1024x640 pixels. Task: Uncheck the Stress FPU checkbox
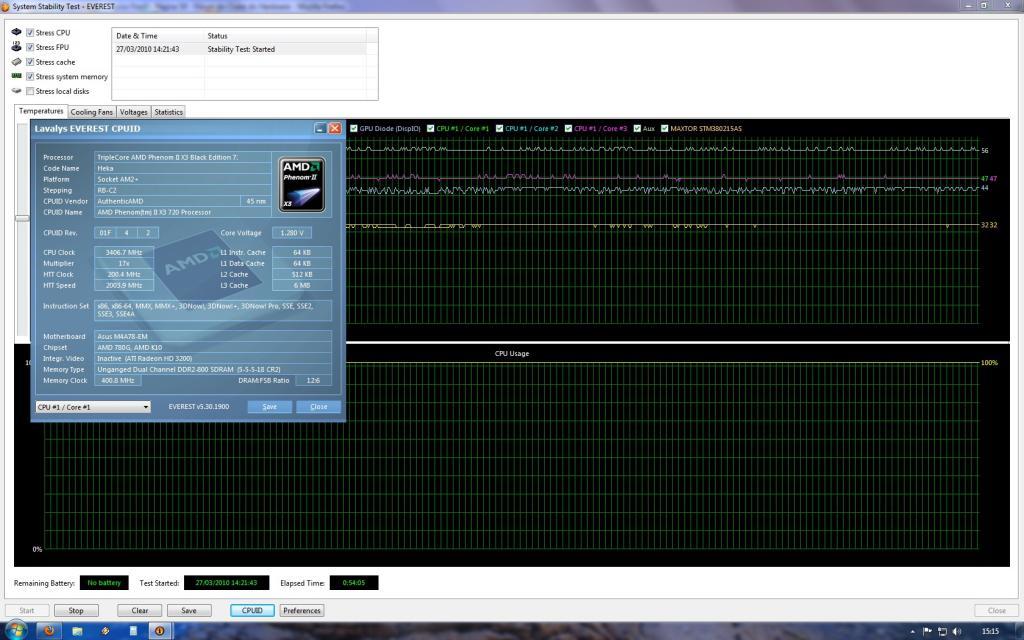pos(30,47)
